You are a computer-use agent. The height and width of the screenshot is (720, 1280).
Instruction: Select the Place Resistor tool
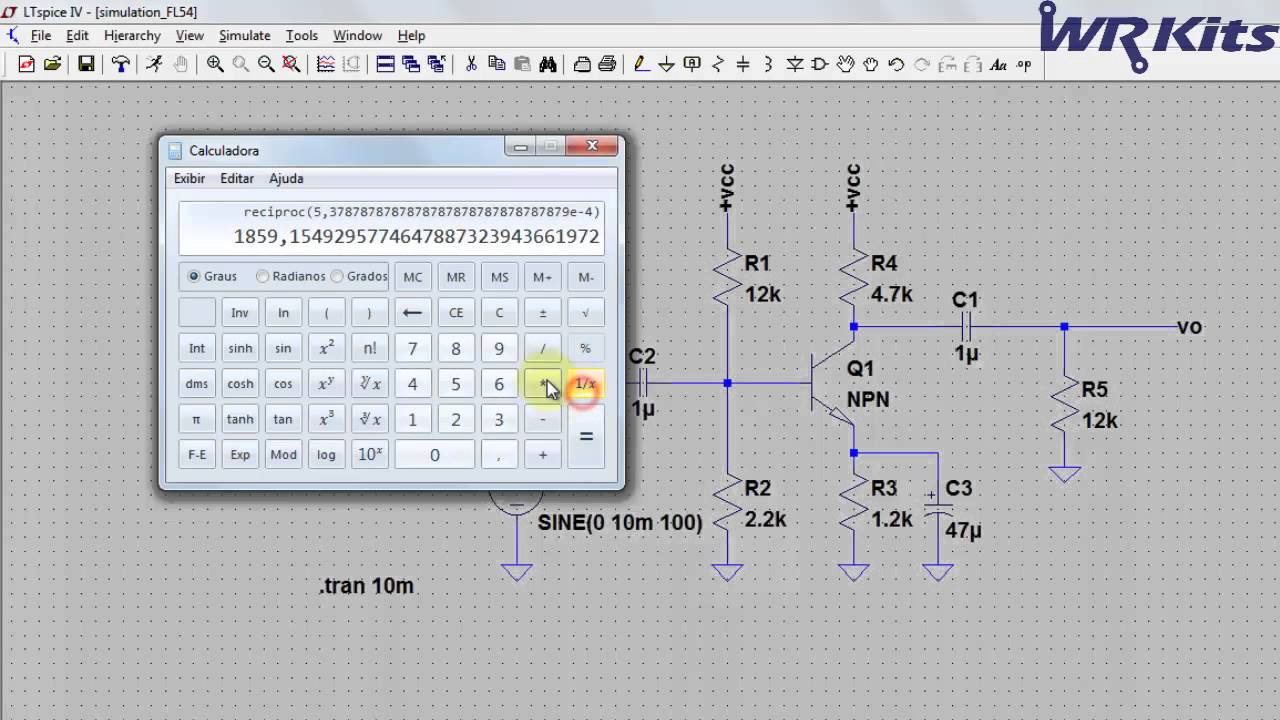click(718, 64)
